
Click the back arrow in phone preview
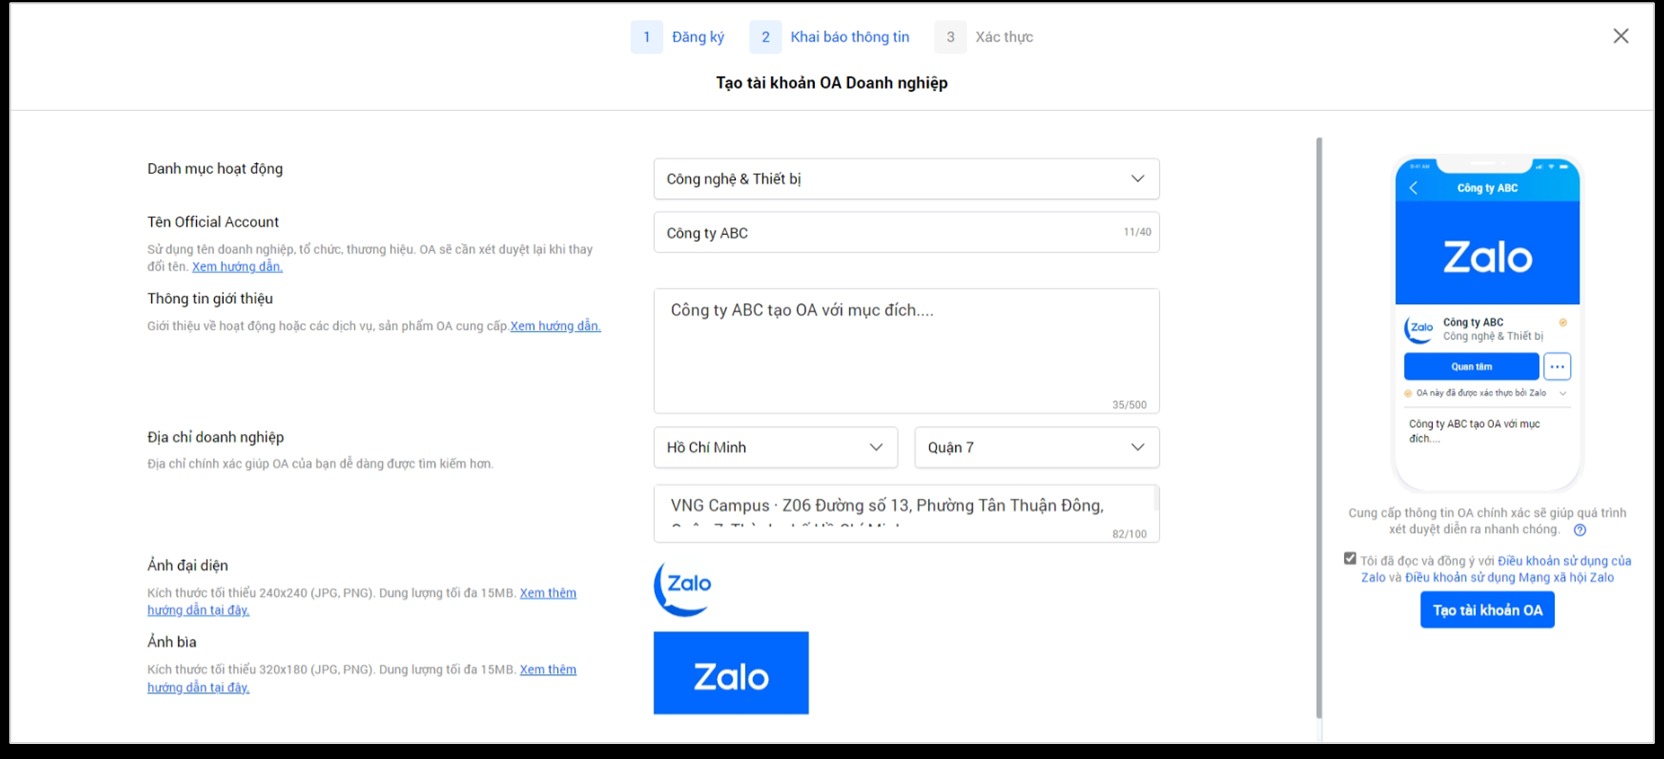1413,188
